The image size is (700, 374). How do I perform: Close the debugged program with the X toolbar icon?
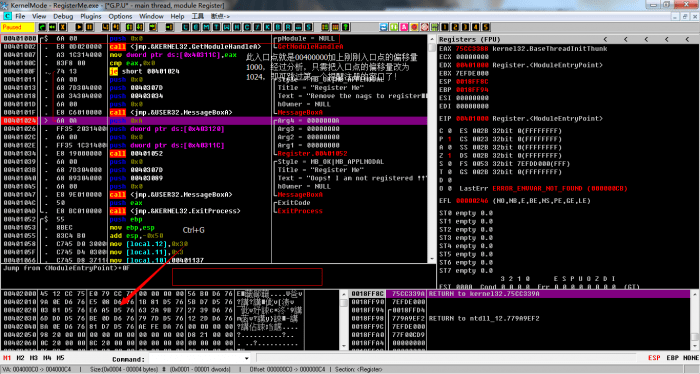click(x=63, y=27)
